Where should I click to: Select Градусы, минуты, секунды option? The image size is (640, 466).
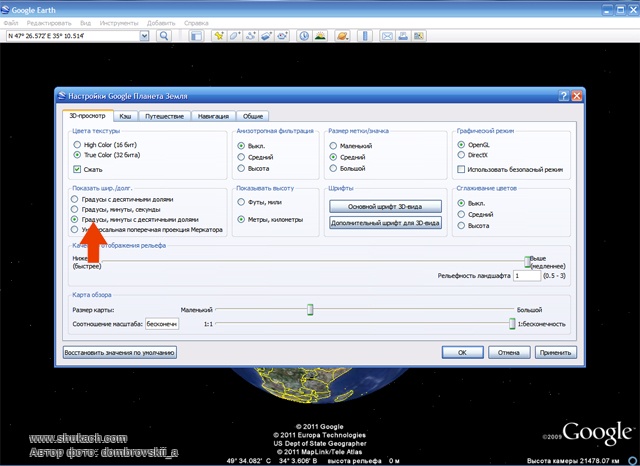tap(74, 209)
